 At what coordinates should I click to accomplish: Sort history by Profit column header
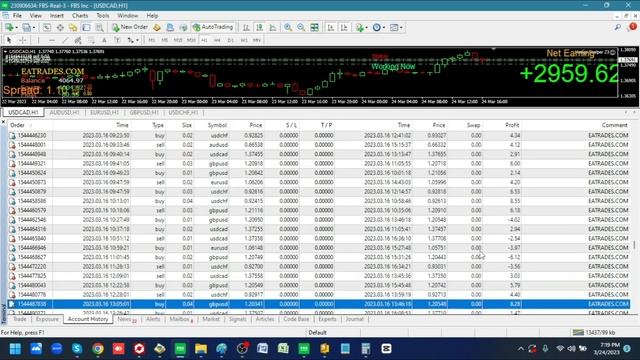(512, 125)
